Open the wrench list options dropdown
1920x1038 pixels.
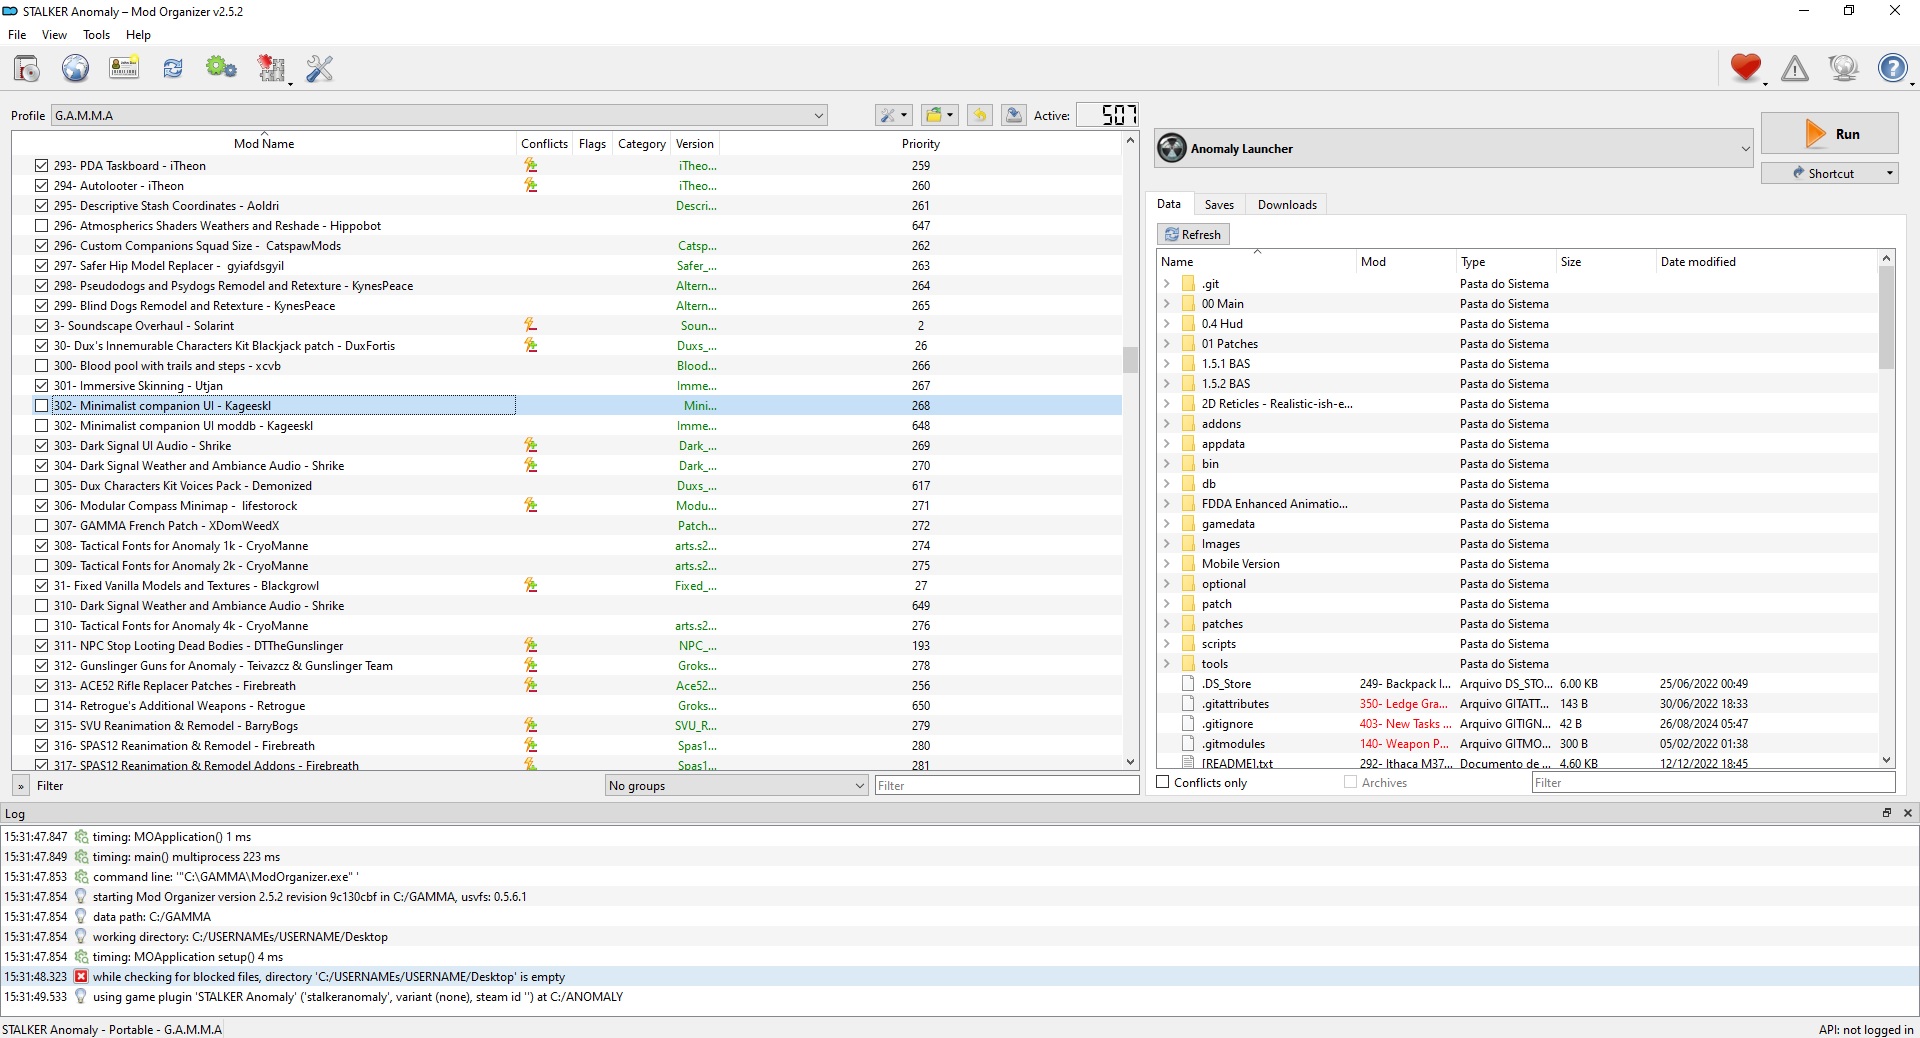tap(893, 115)
